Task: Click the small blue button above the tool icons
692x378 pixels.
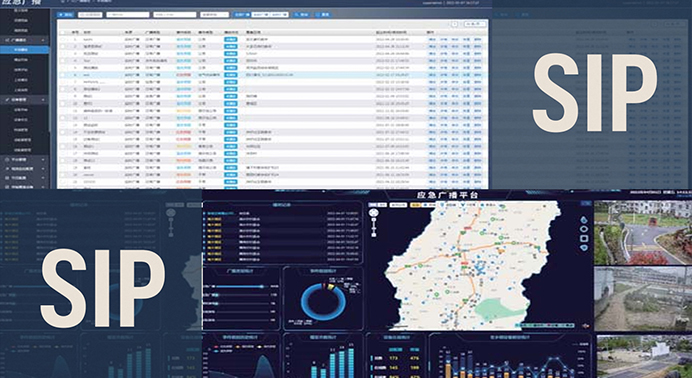Action: 587,203
